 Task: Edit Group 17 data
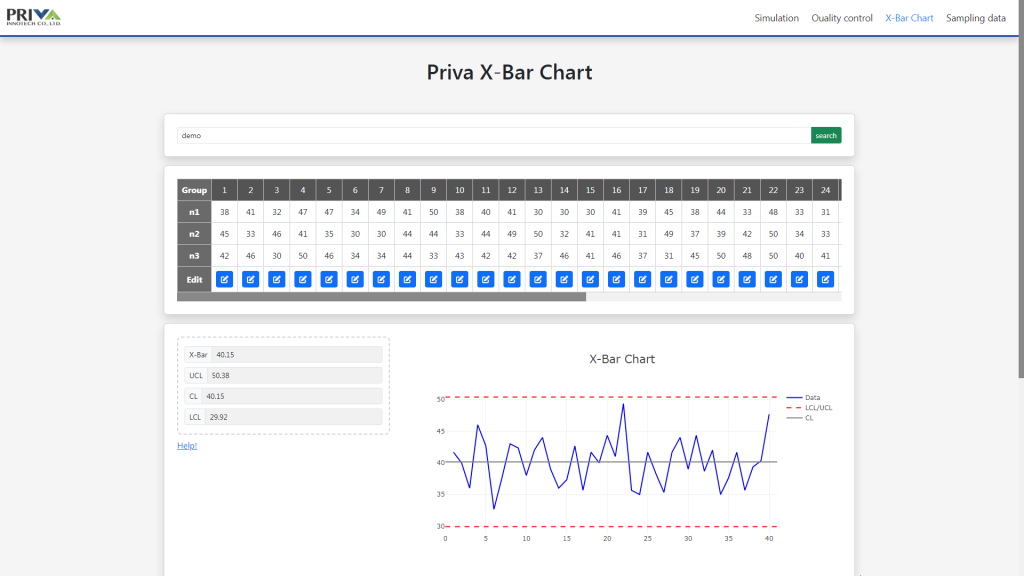tap(642, 280)
